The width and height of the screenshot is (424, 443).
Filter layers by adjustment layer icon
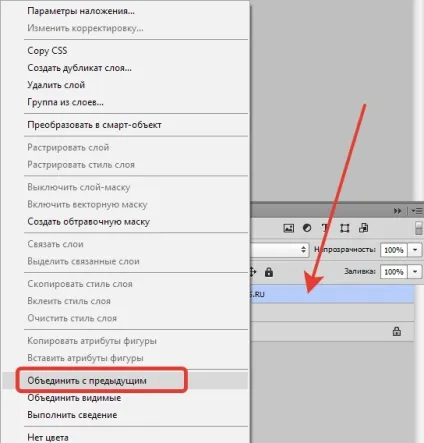pyautogui.click(x=307, y=228)
